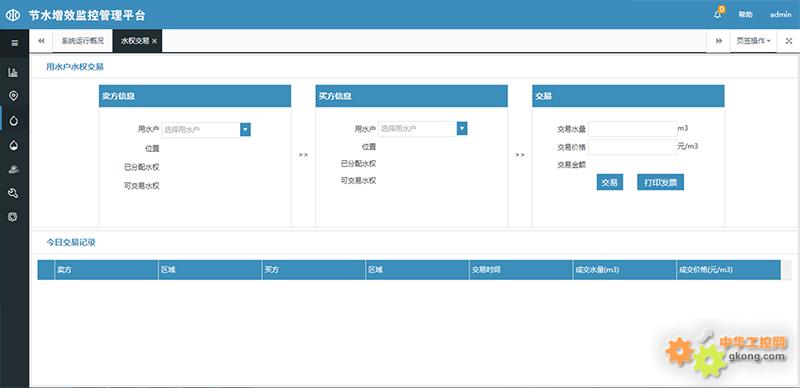Open the user hat sidebar icon
This screenshot has height=388, width=800.
pyautogui.click(x=14, y=169)
